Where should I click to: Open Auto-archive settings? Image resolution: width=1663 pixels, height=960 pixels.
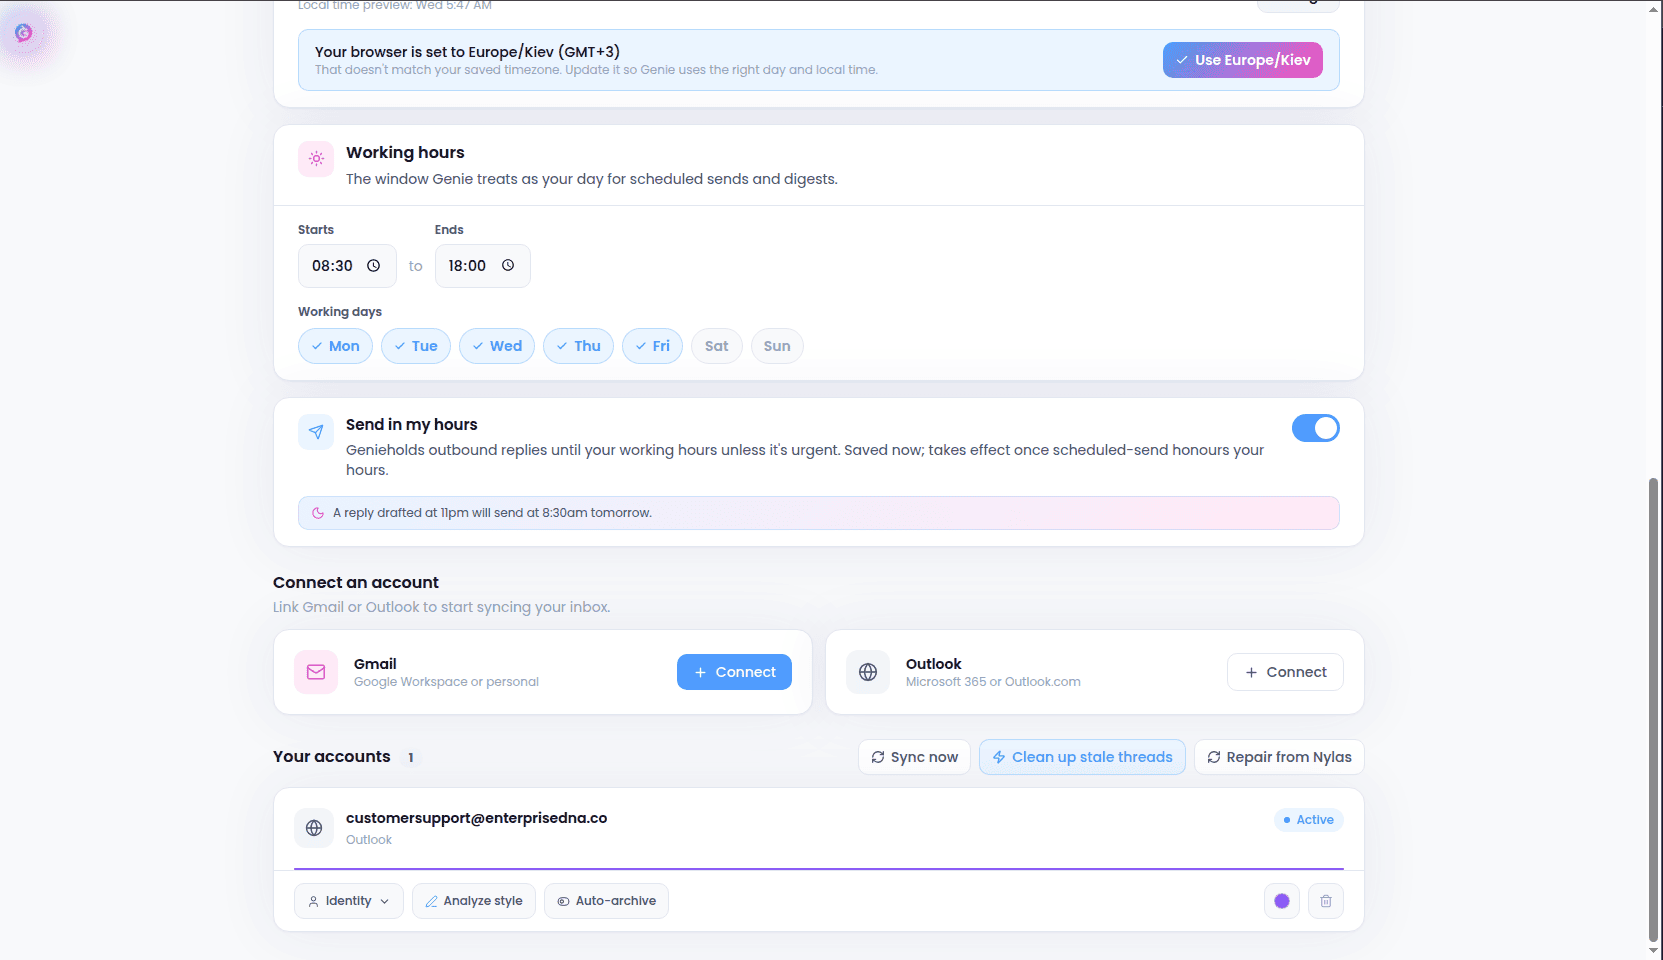point(606,901)
